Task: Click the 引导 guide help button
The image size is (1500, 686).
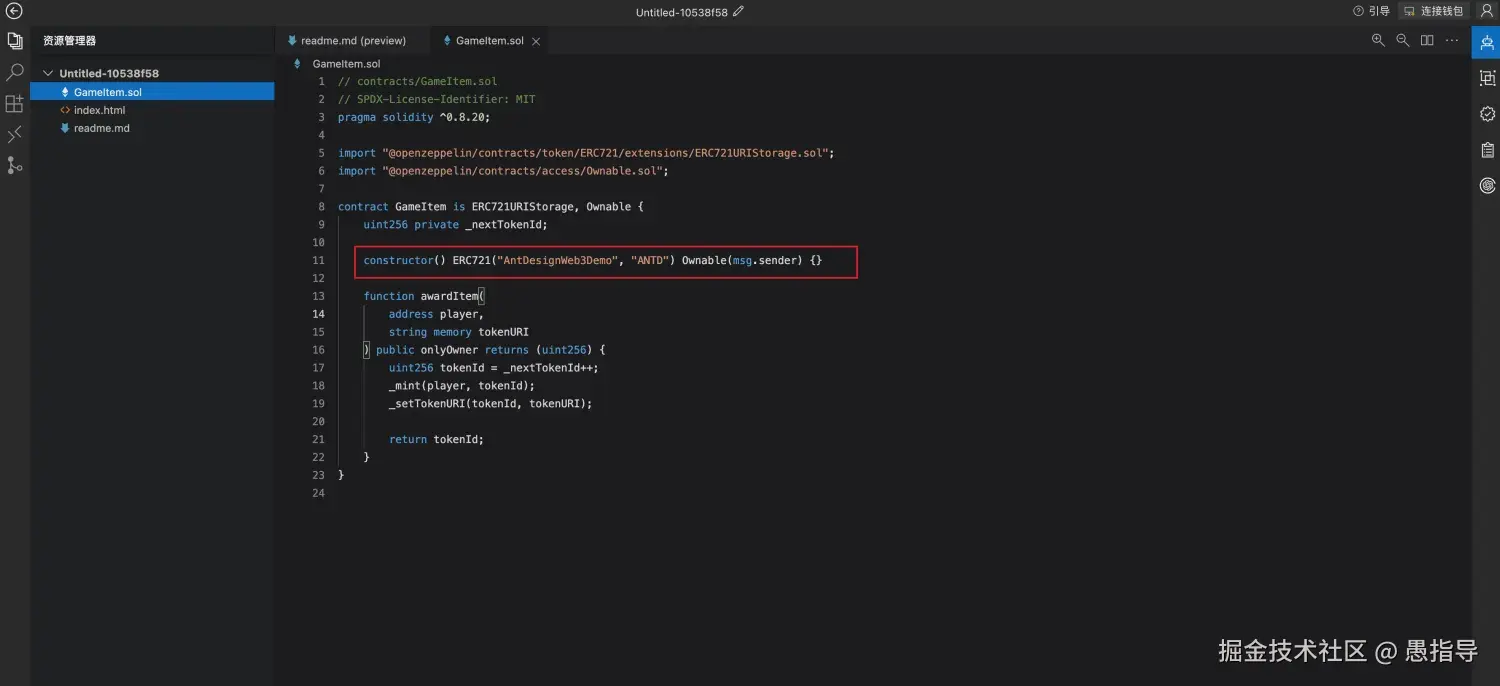Action: coord(1371,11)
